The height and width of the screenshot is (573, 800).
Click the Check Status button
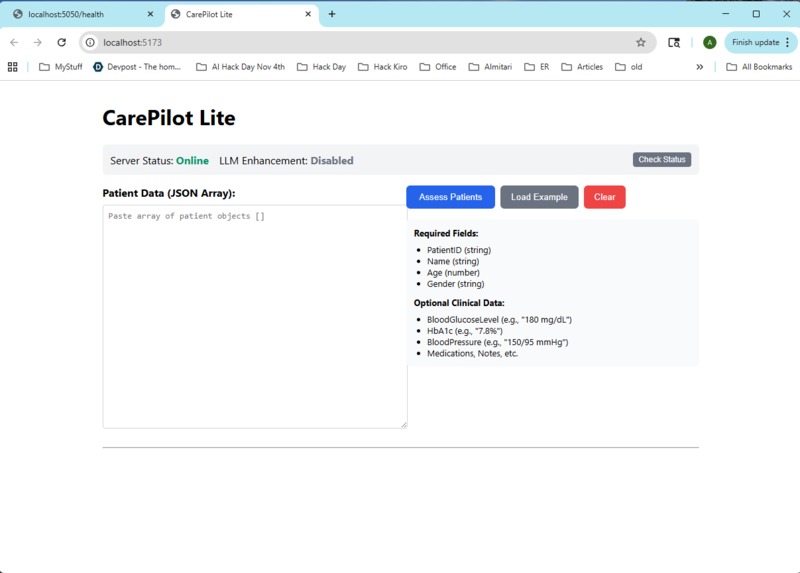pyautogui.click(x=662, y=160)
